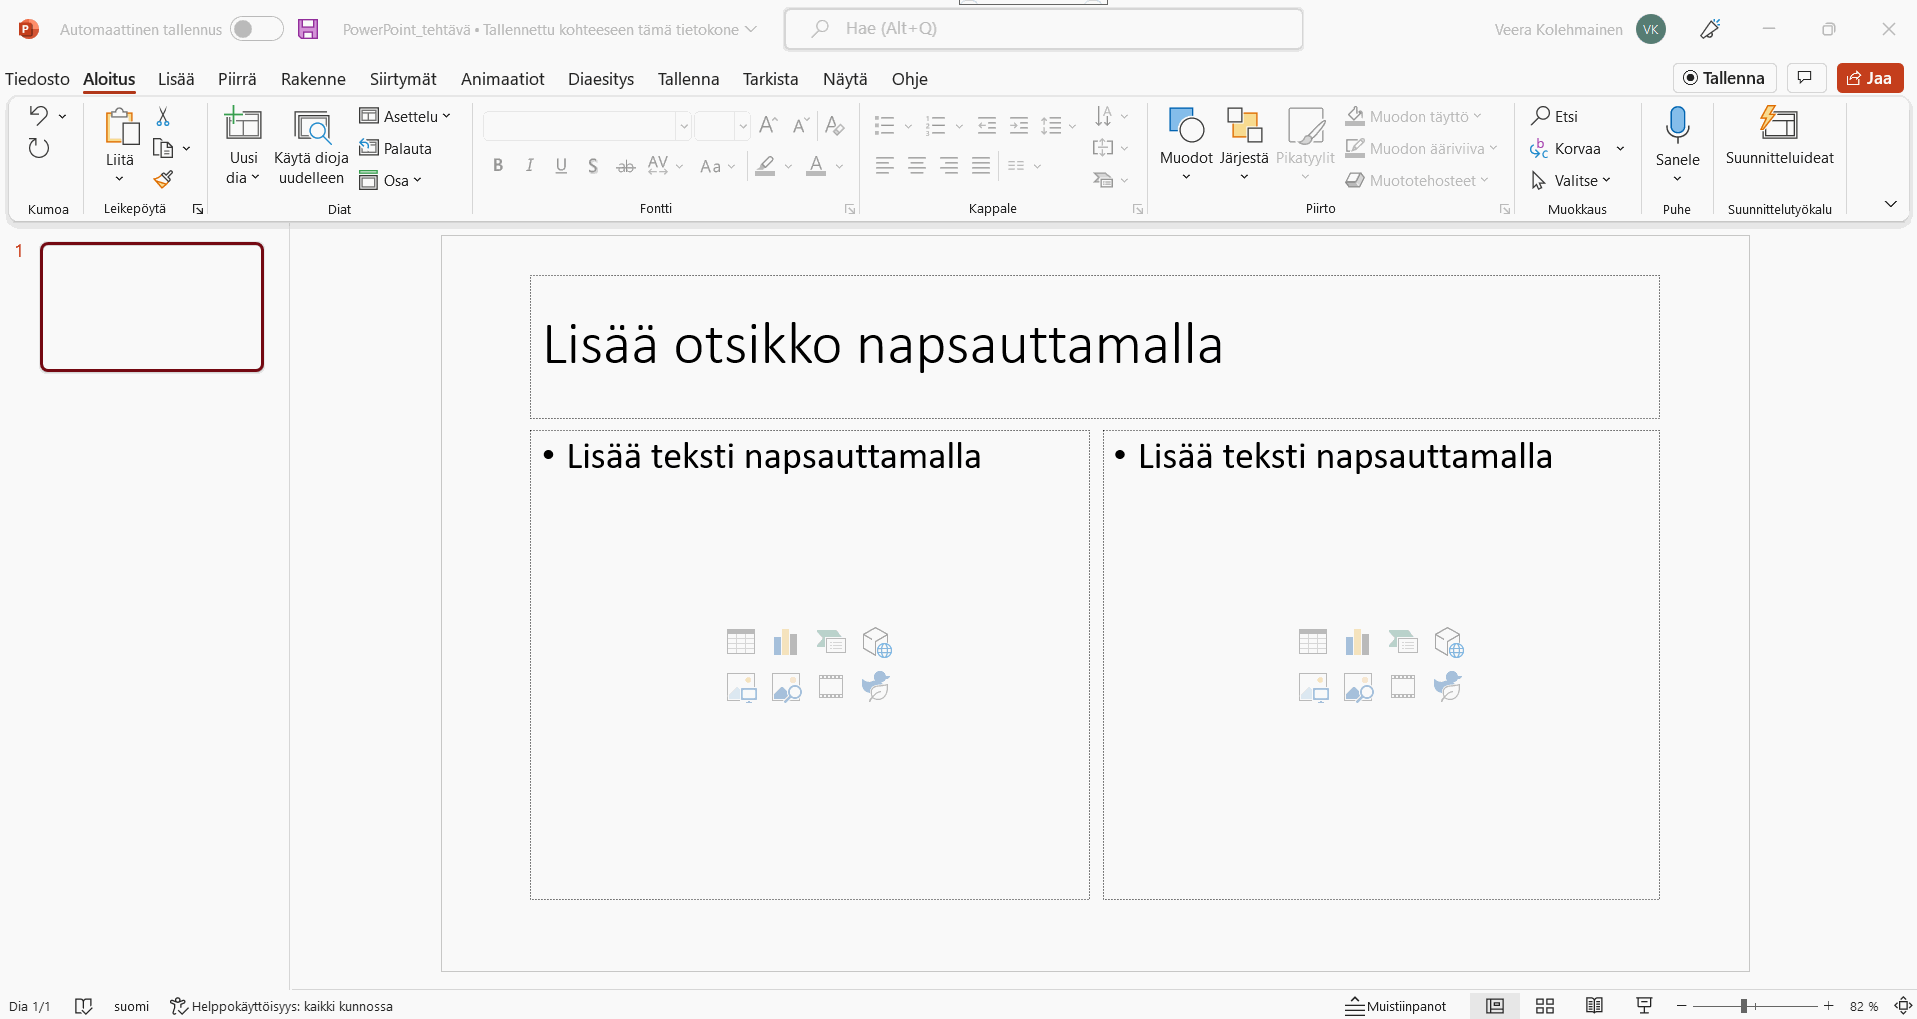Screen dimensions: 1917x1019
Task: Select slide 1 thumbnail
Action: click(x=152, y=307)
